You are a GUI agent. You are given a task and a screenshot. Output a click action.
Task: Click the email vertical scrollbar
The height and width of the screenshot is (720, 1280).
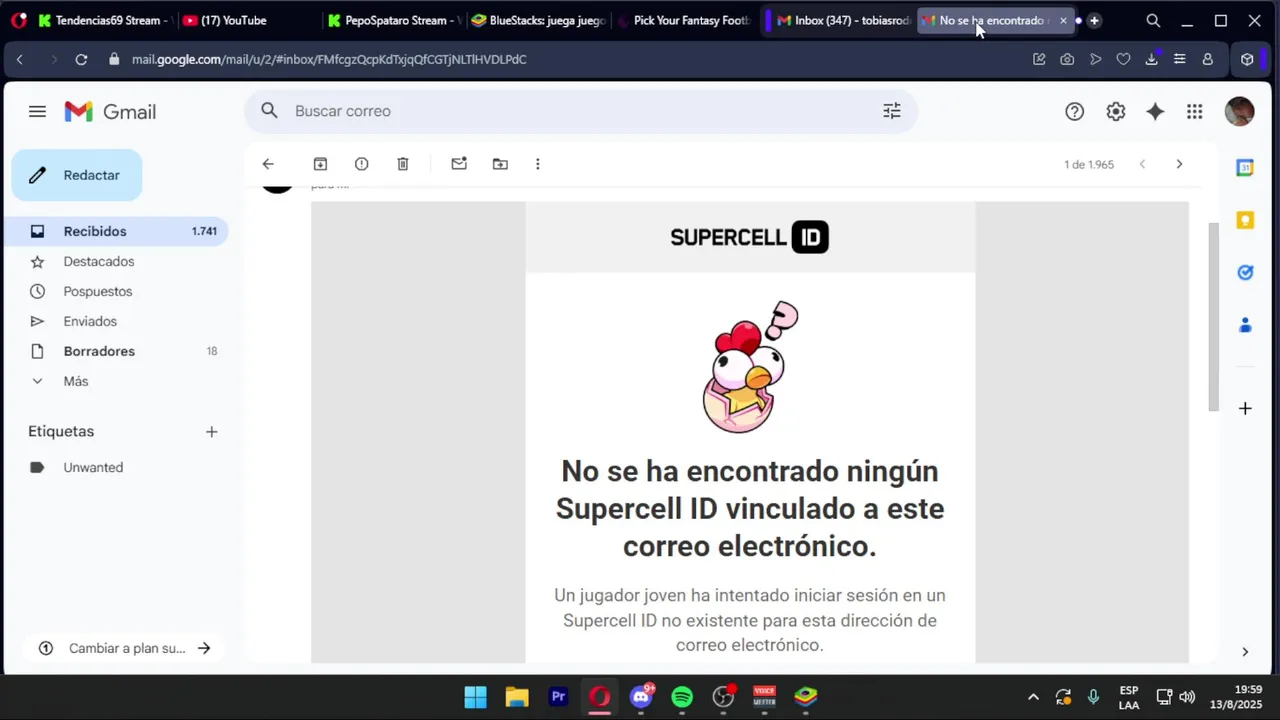click(1214, 316)
